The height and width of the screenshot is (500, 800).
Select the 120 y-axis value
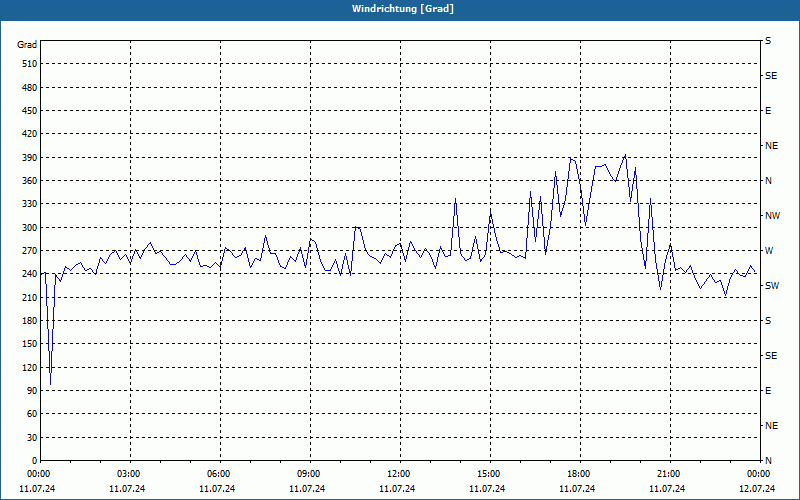(29, 367)
